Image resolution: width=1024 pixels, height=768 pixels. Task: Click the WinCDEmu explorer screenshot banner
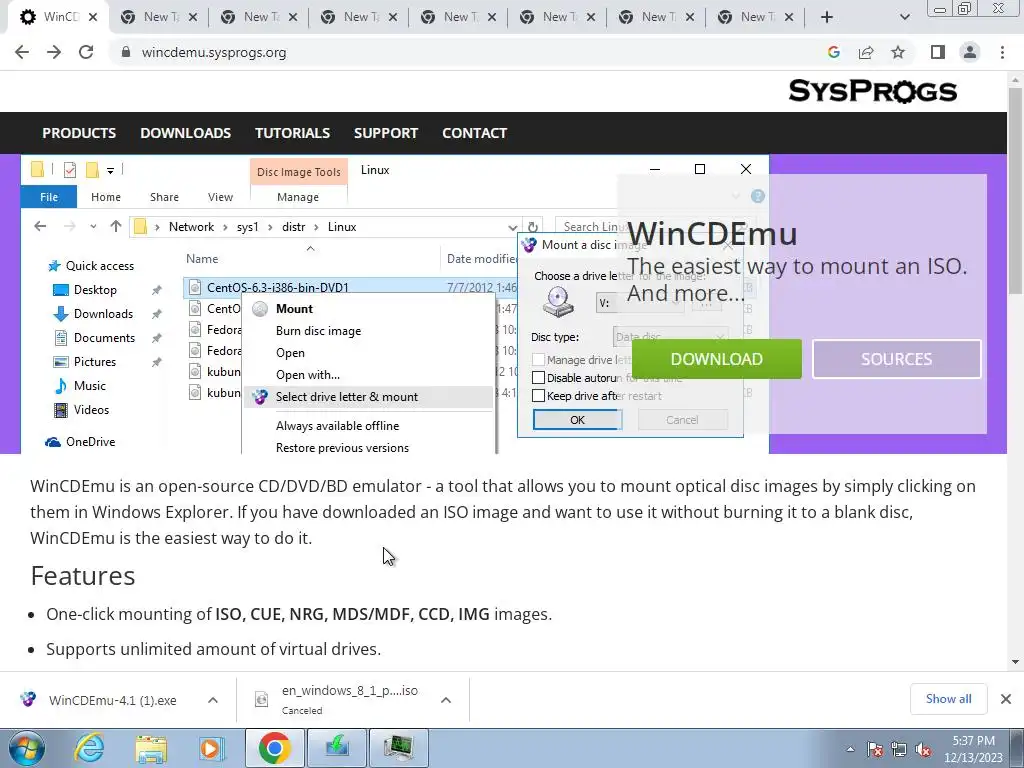(x=395, y=304)
